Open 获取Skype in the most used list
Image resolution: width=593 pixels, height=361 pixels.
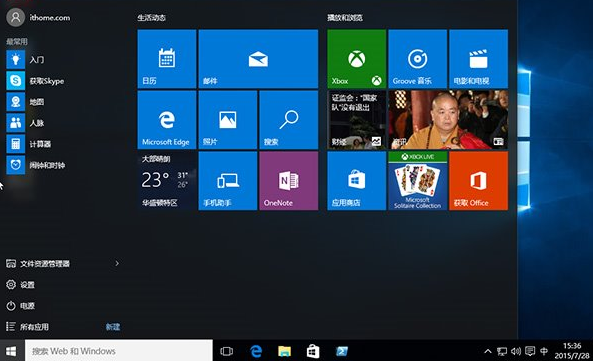click(x=64, y=81)
